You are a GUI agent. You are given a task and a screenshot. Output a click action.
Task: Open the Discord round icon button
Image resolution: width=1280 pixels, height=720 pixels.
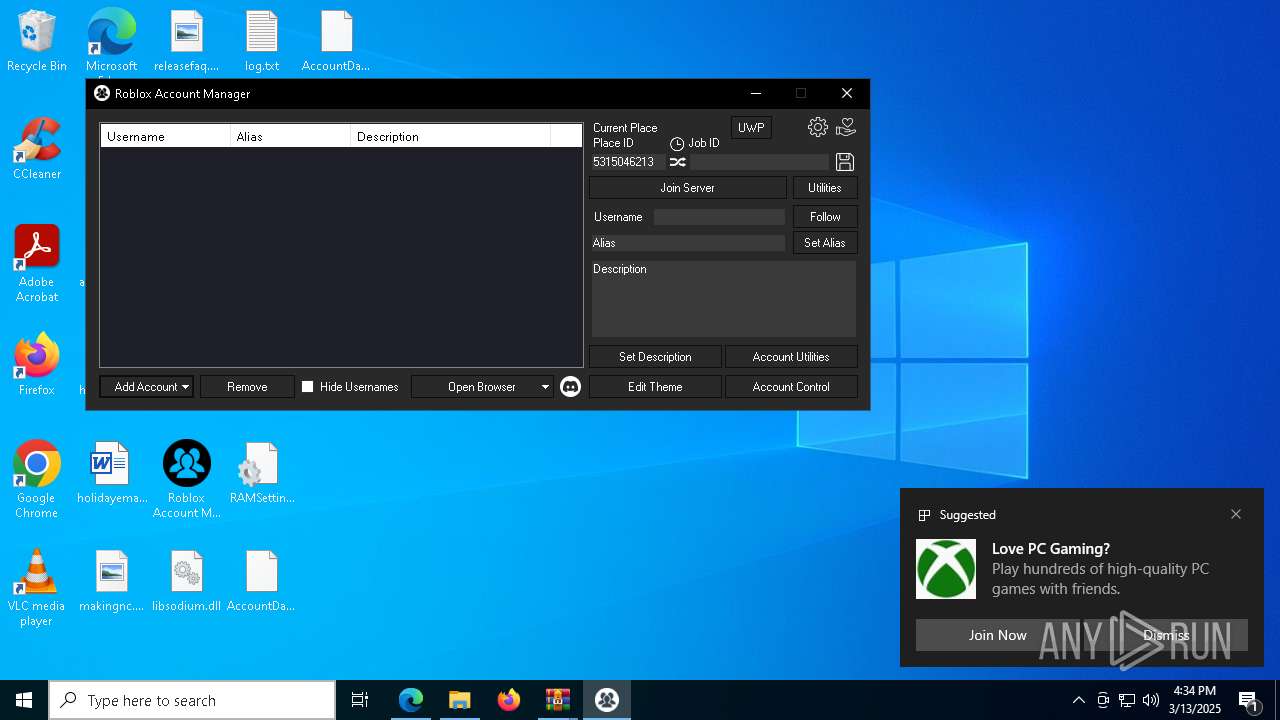(570, 387)
